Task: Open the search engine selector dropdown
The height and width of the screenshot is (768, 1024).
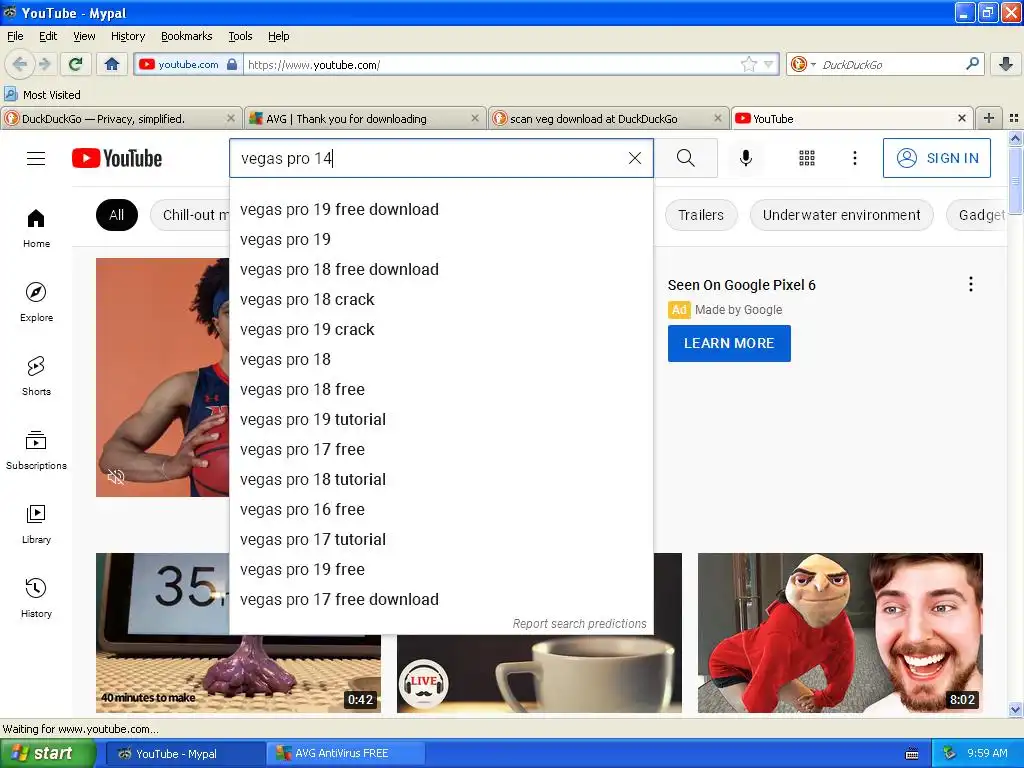Action: (x=804, y=64)
